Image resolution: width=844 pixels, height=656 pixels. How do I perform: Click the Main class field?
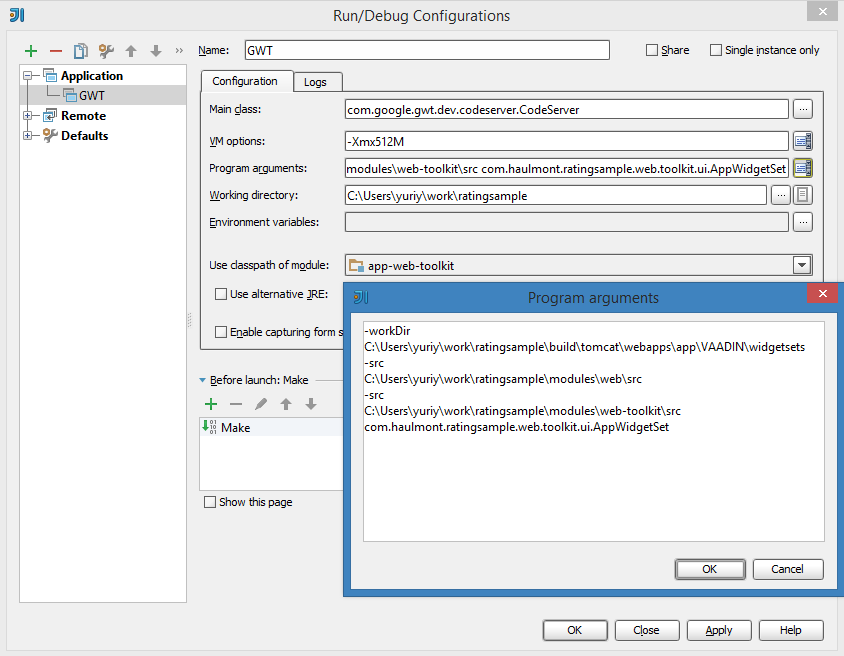567,109
